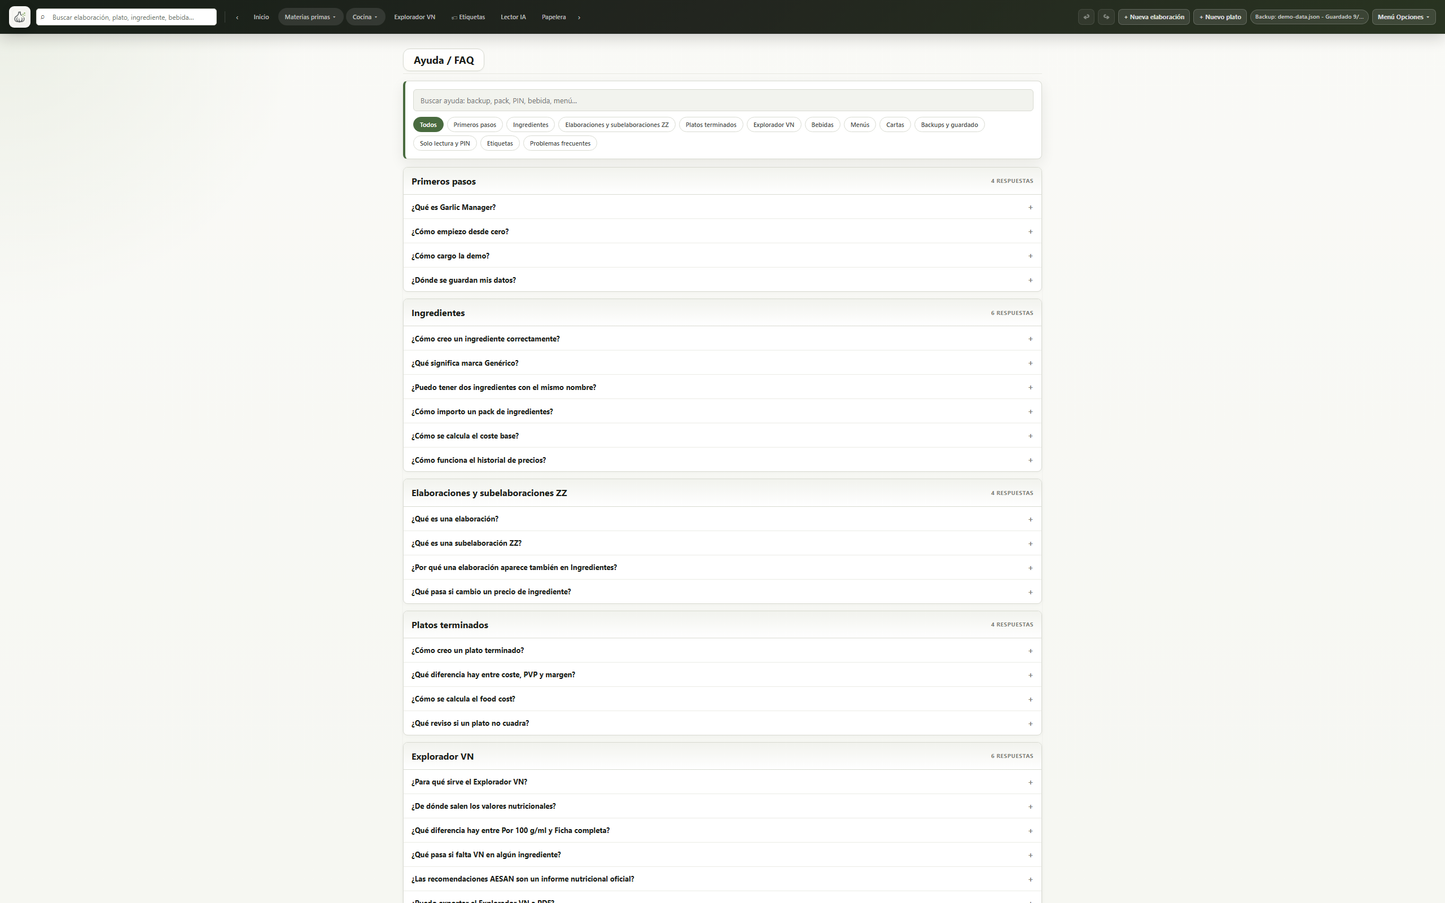Click the Ayuda / FAQ page title badge
The image size is (1445, 903).
pos(444,60)
